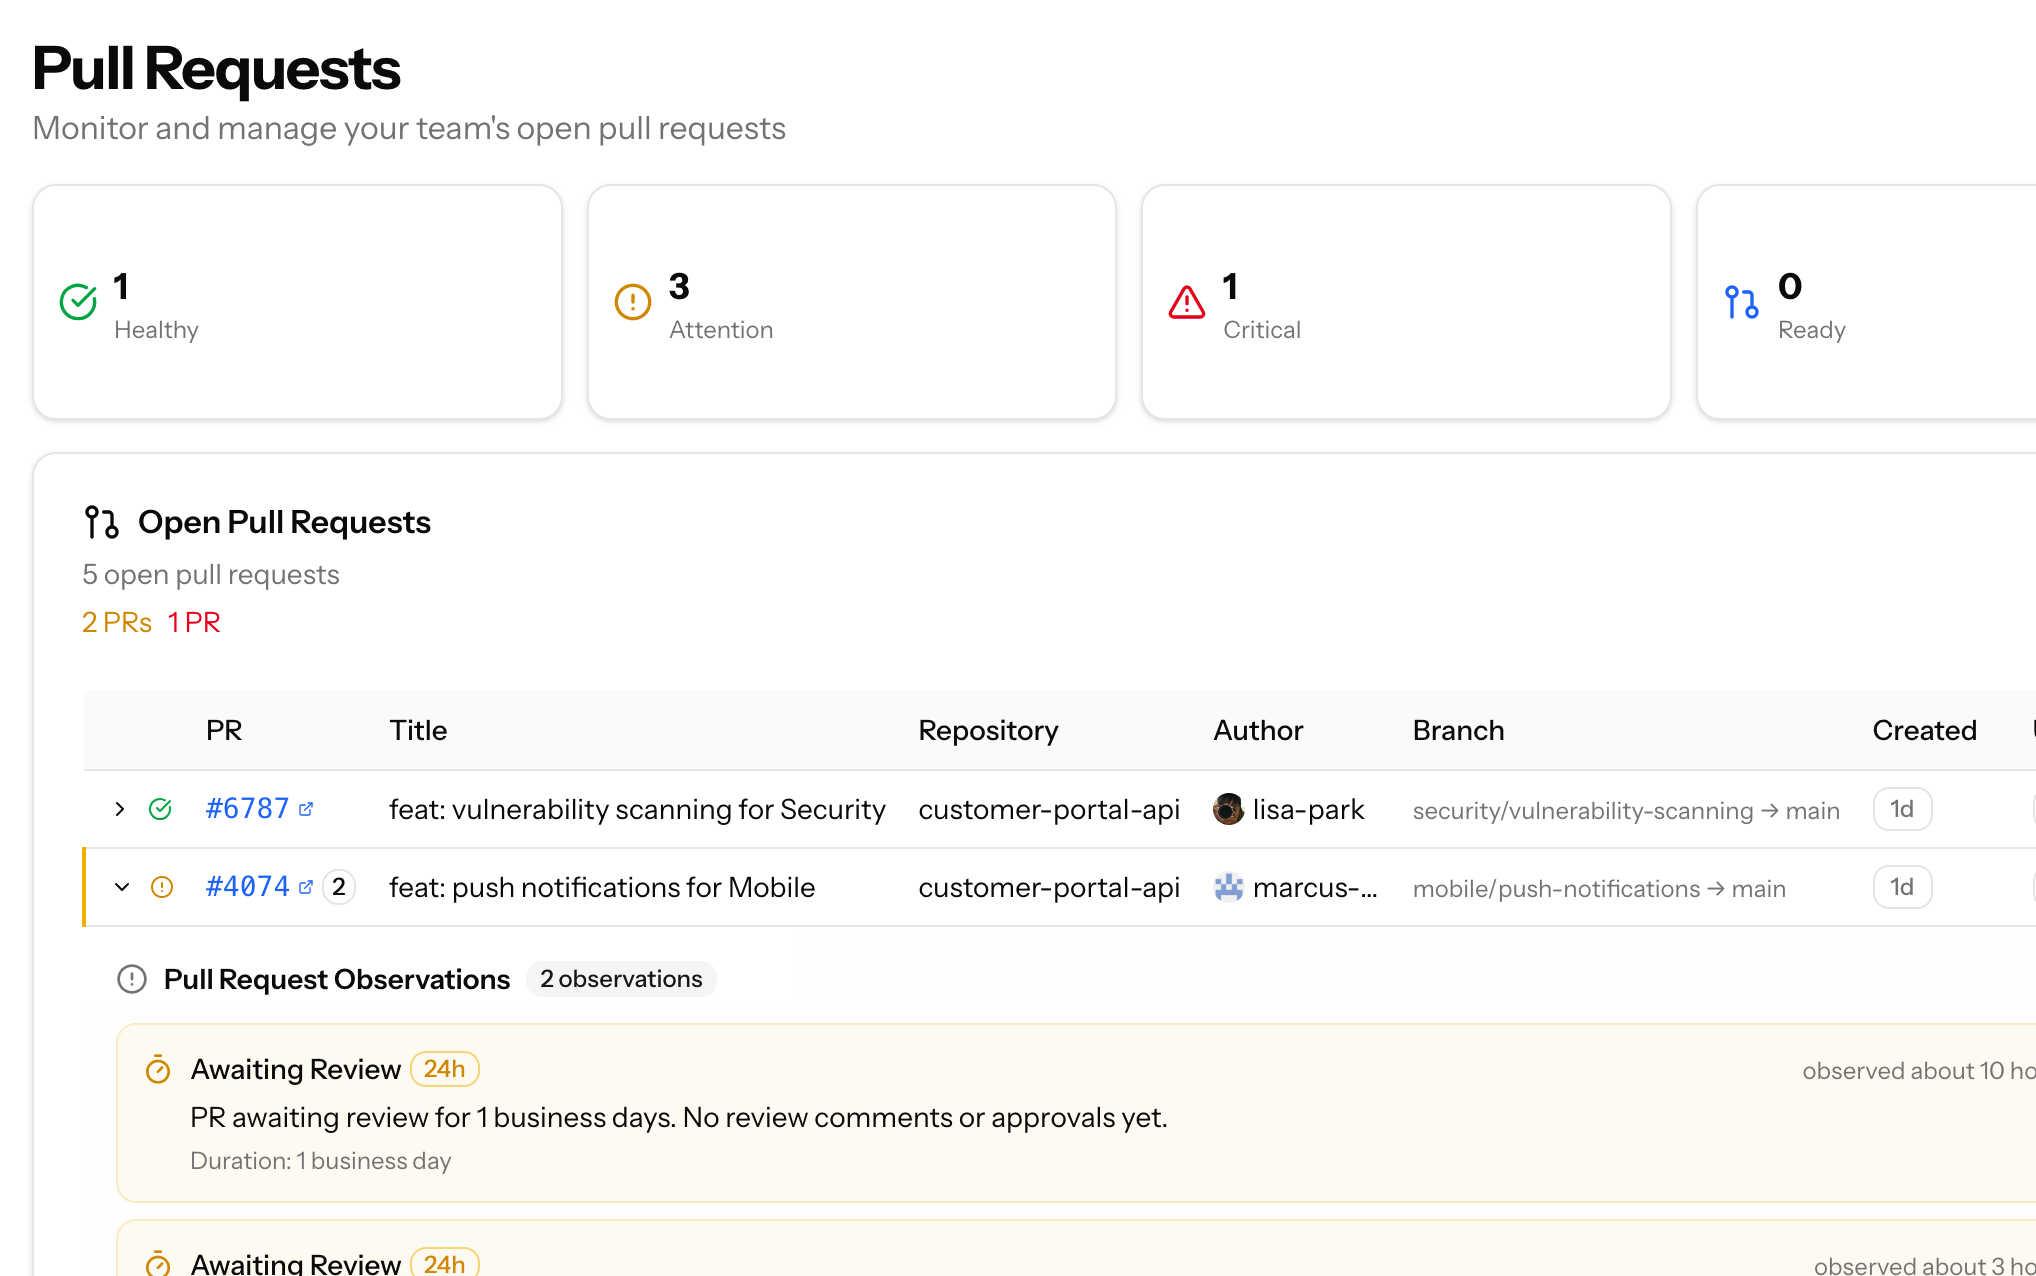Open external link icon next to #6787
The width and height of the screenshot is (2036, 1276).
click(306, 809)
